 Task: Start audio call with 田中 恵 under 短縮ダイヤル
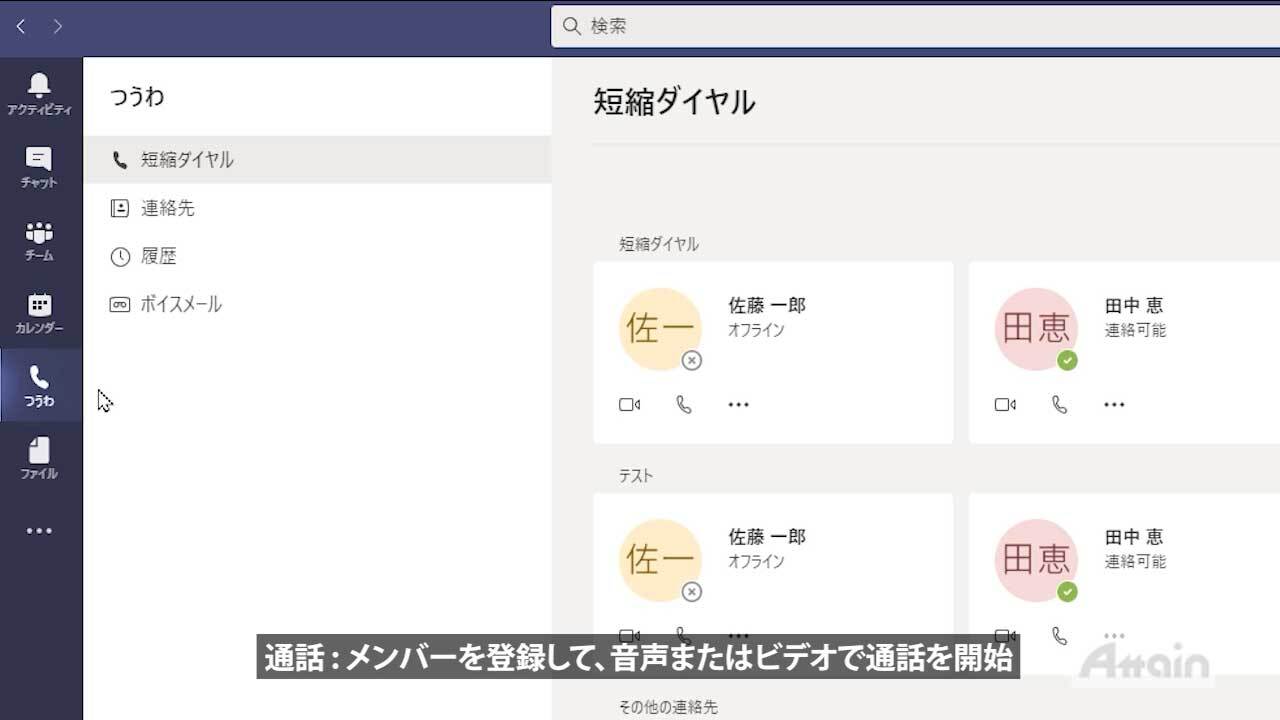point(1060,405)
